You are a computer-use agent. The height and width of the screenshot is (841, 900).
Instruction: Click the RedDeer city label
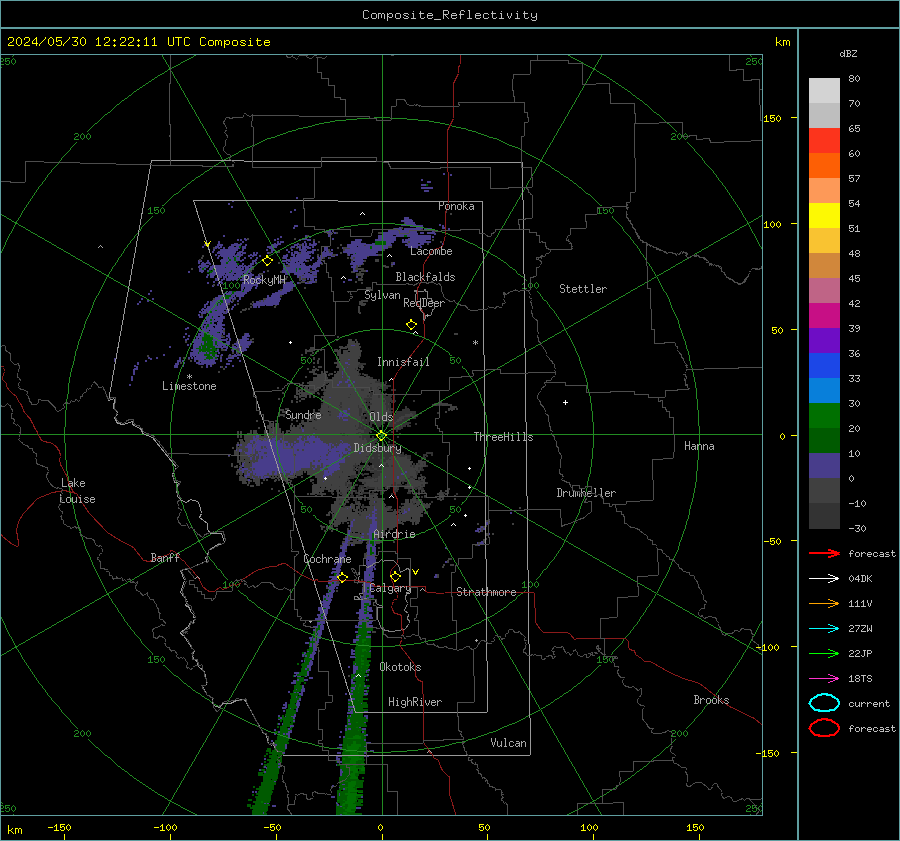pos(424,303)
